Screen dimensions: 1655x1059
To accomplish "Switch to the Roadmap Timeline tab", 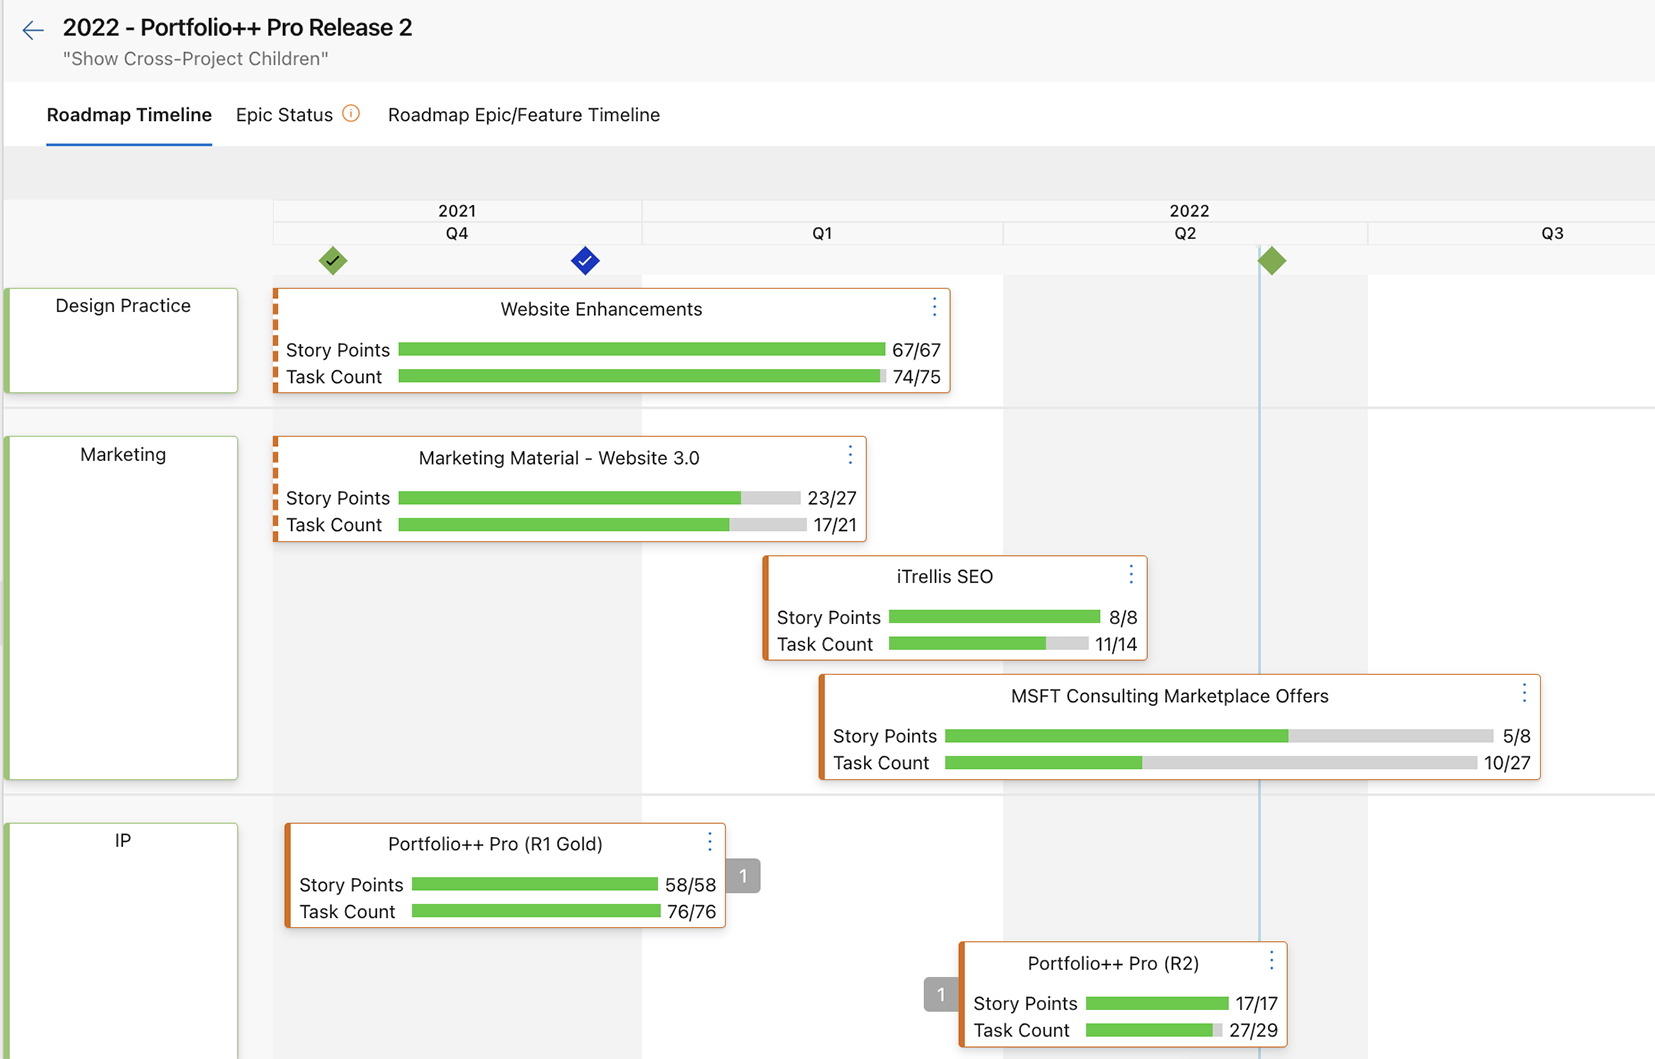I will [129, 115].
